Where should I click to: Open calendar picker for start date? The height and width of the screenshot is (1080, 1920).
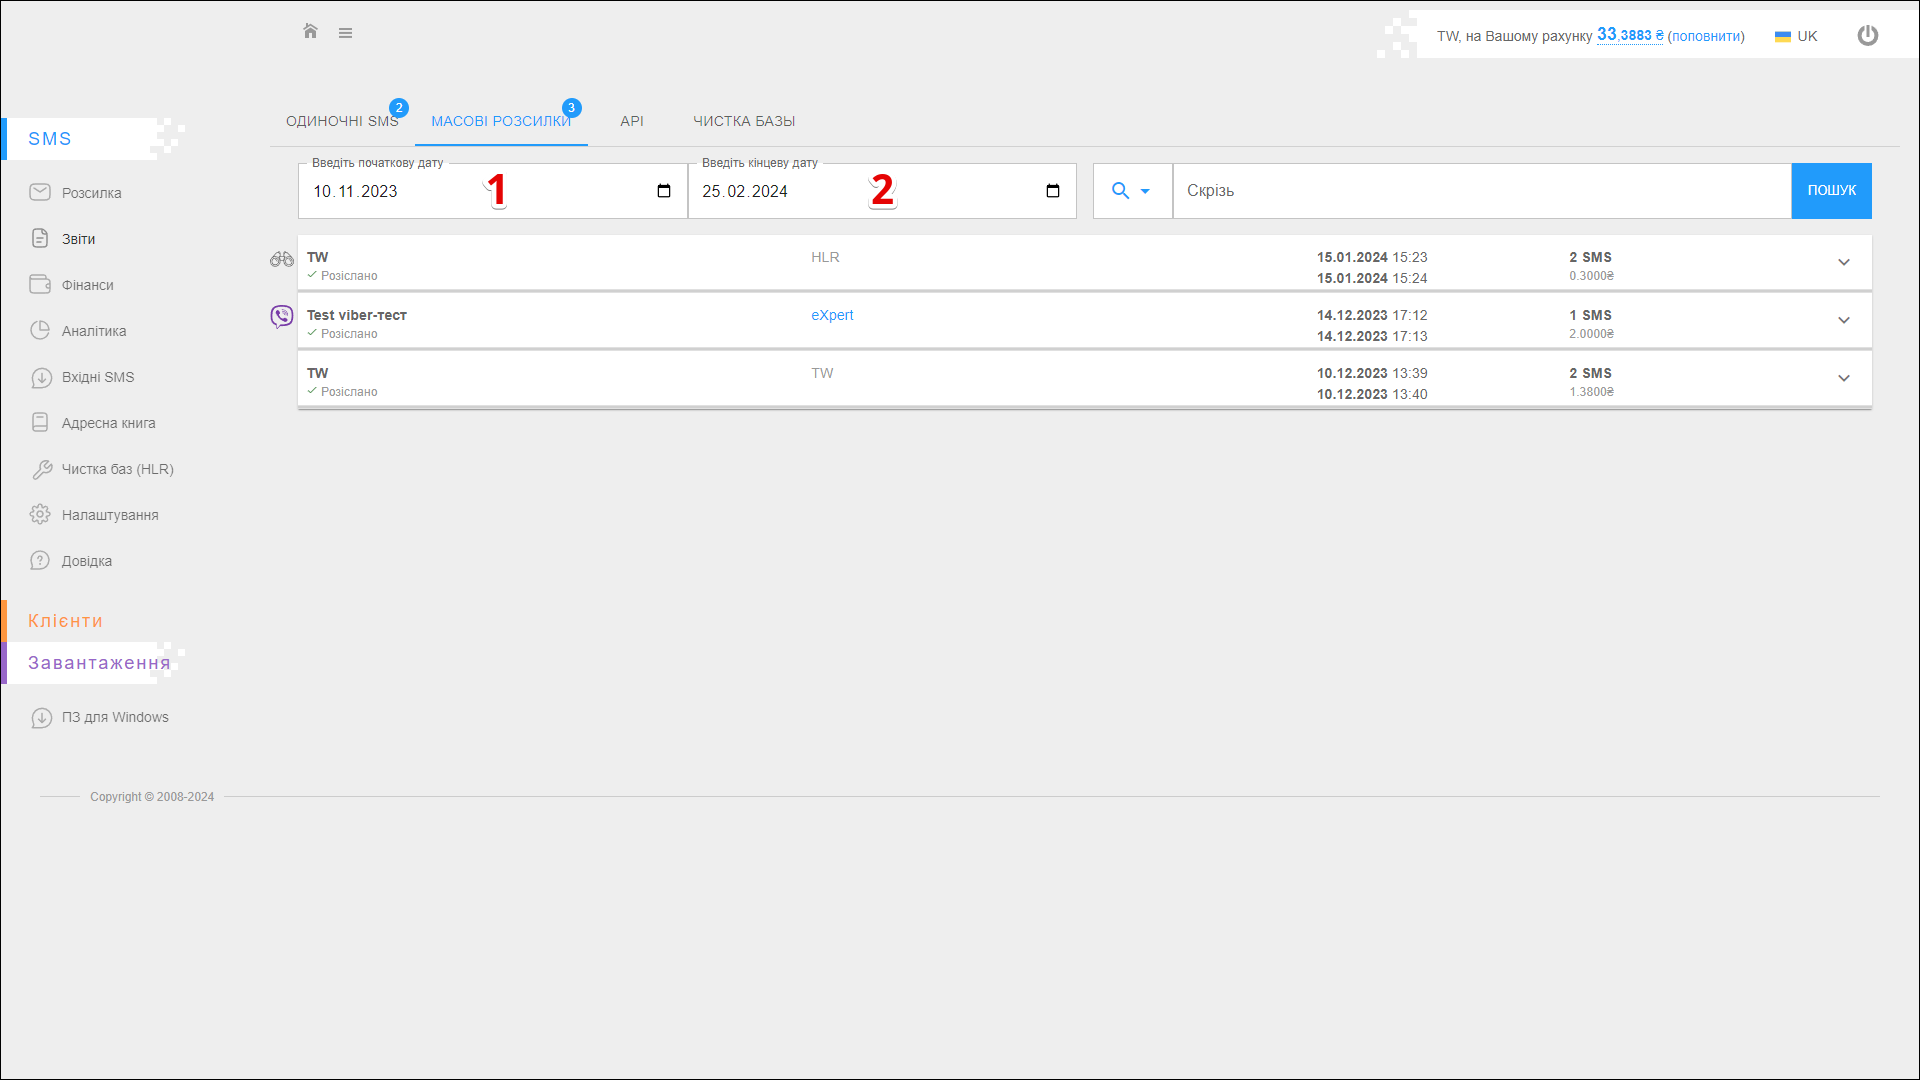point(664,191)
